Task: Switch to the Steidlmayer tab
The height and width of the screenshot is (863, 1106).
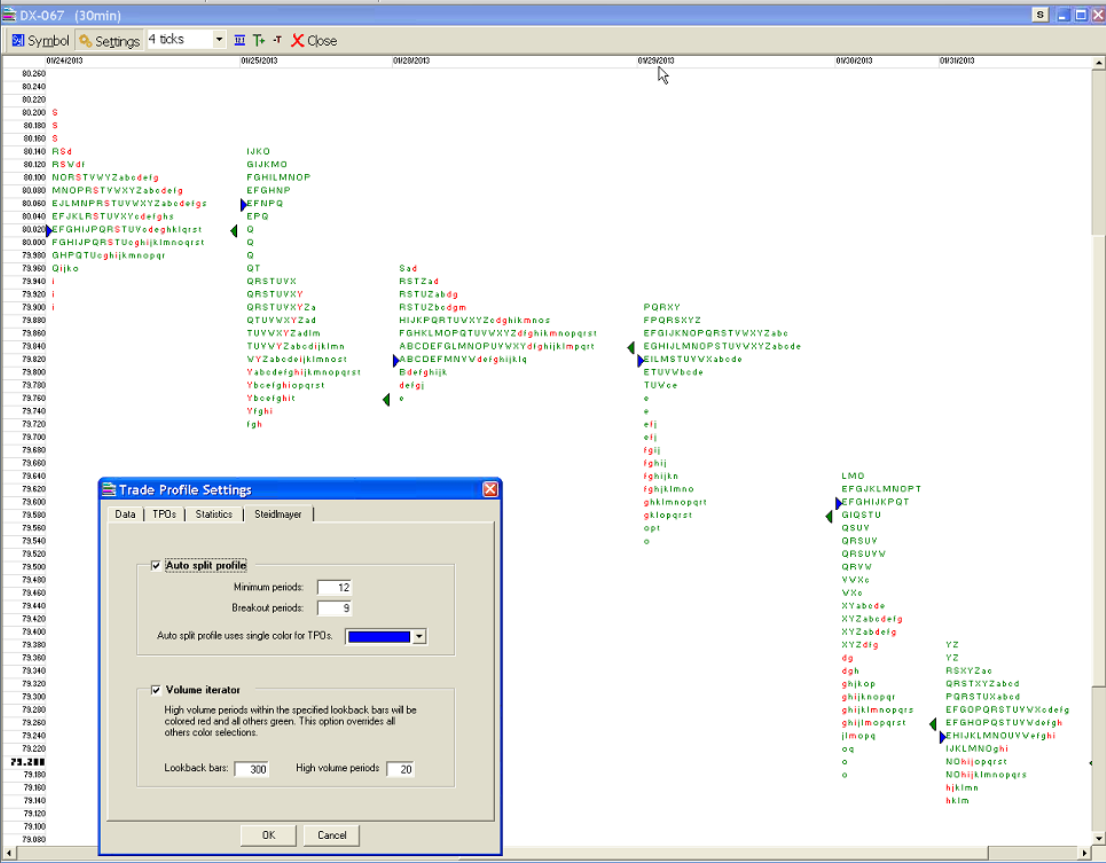Action: pos(278,514)
